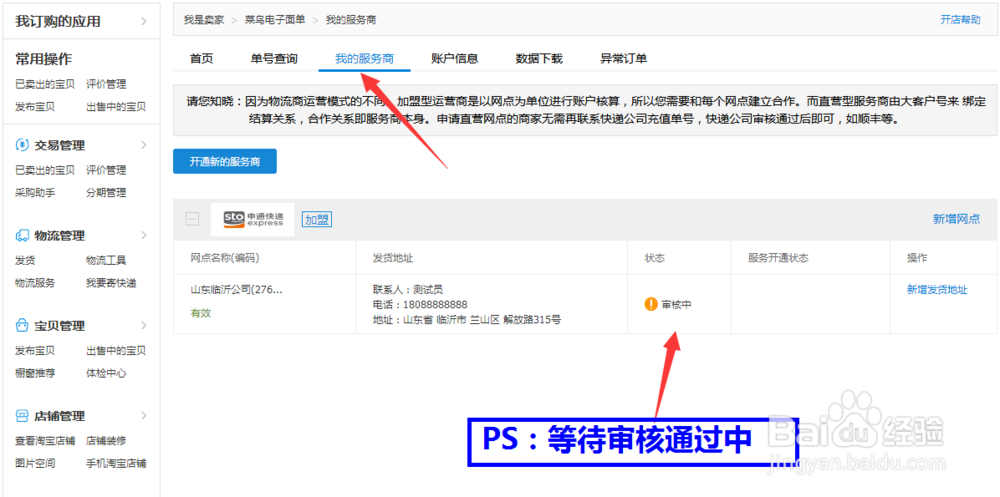The image size is (1000, 497).
Task: Click the 服务开通状态 column header
Action: 778,258
